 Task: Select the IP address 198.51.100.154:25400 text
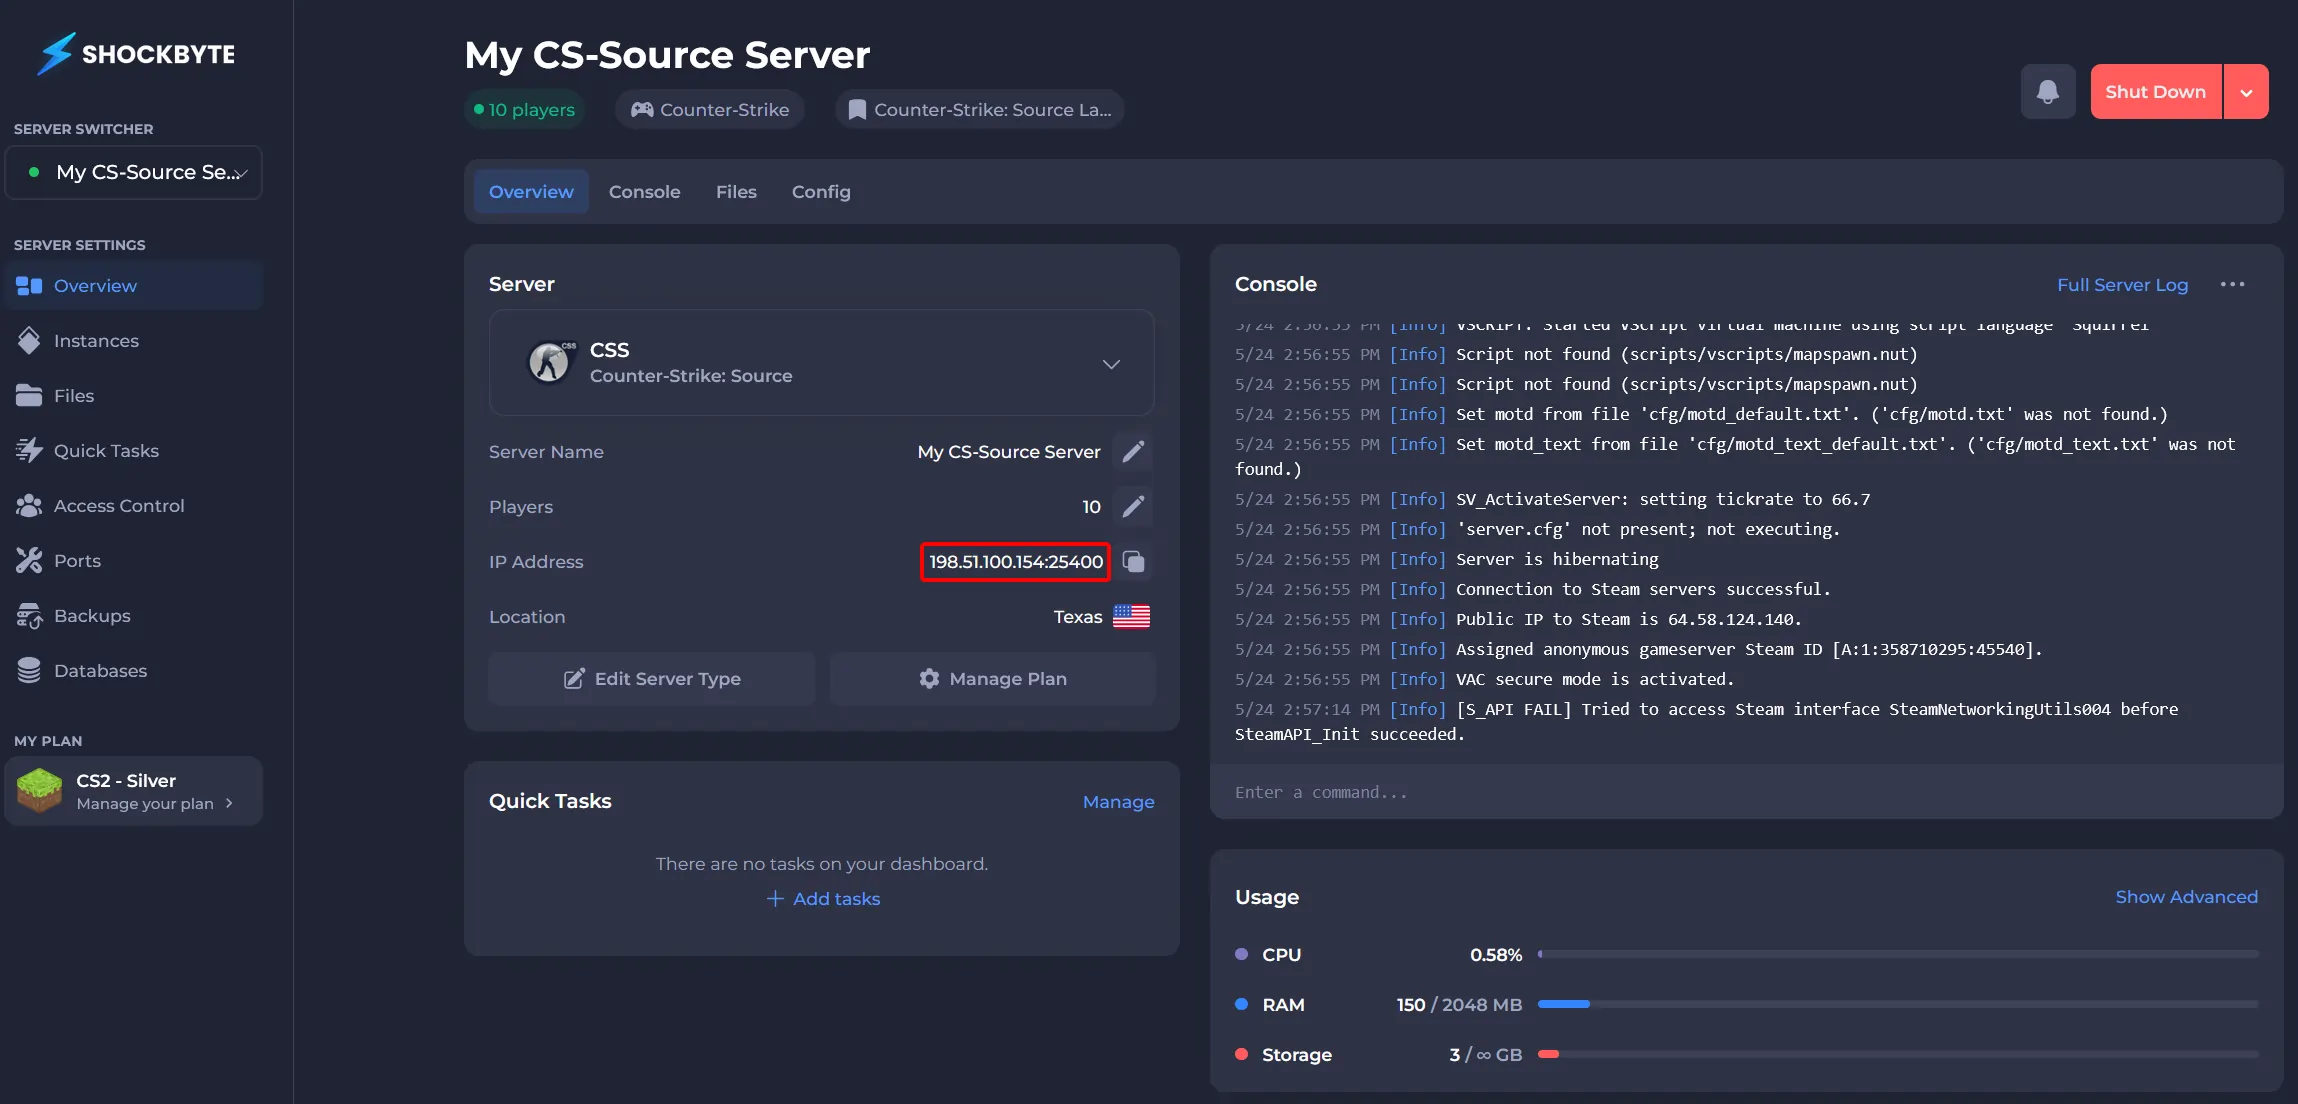click(1015, 562)
